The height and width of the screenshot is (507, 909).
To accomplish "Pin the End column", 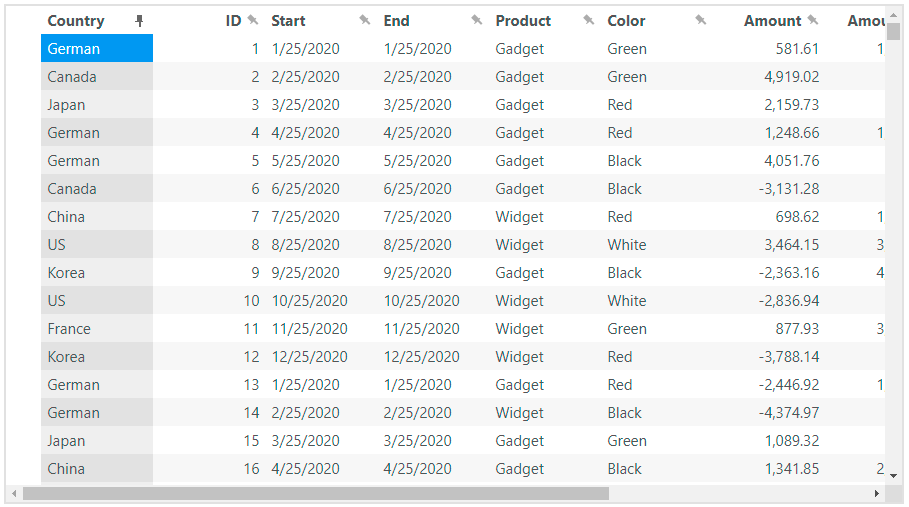I will [x=477, y=21].
